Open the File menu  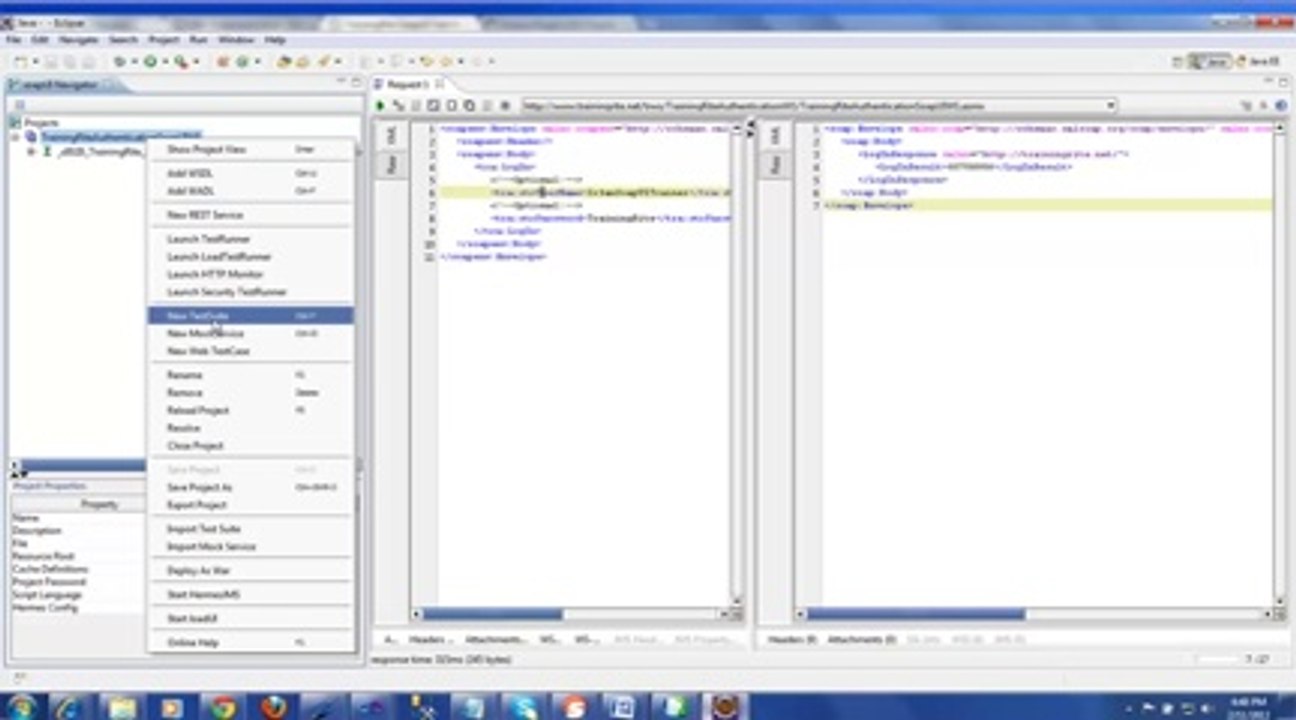[x=14, y=40]
